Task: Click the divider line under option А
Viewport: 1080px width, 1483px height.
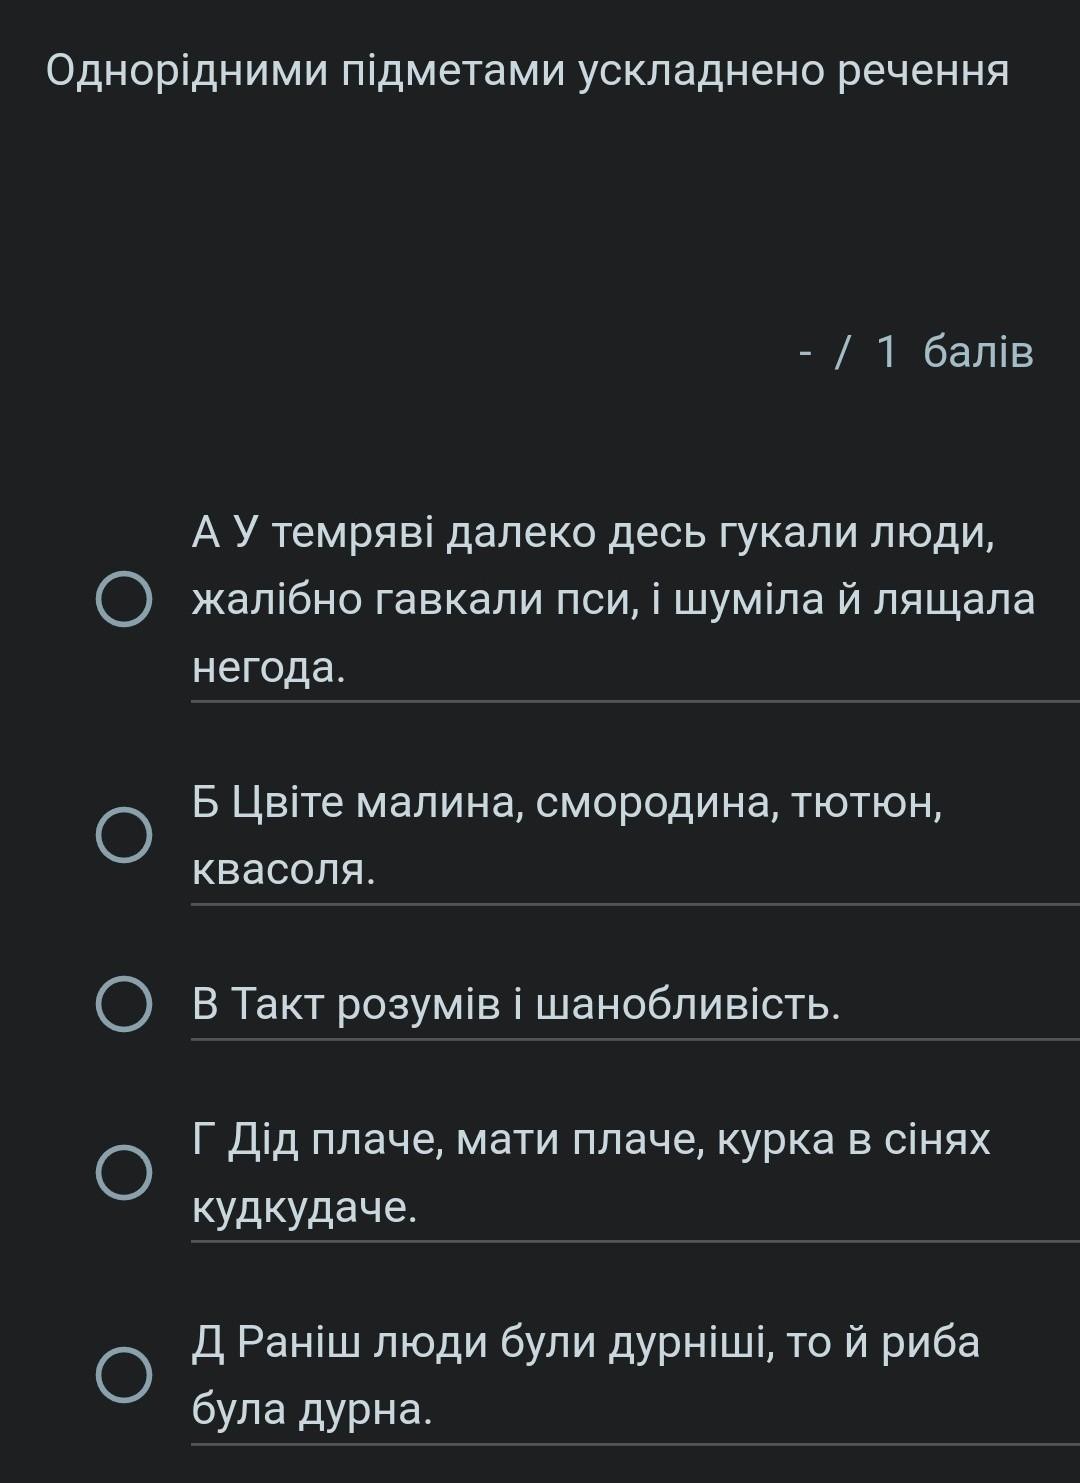Action: pos(635,702)
